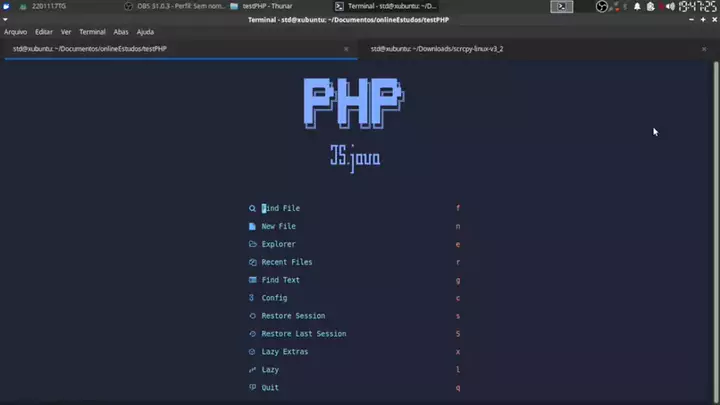Click the terminal vertical scrollbar
The image size is (720, 405).
[716, 230]
